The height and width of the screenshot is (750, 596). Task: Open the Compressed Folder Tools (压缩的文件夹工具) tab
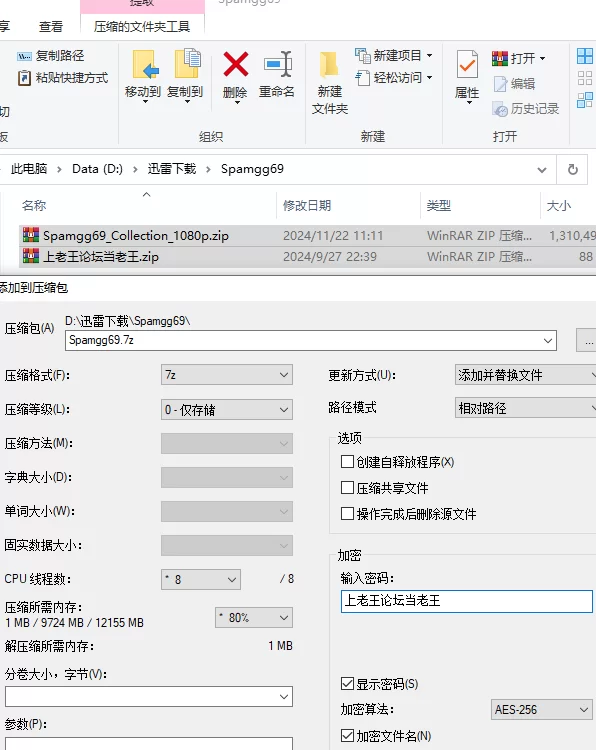tap(142, 27)
